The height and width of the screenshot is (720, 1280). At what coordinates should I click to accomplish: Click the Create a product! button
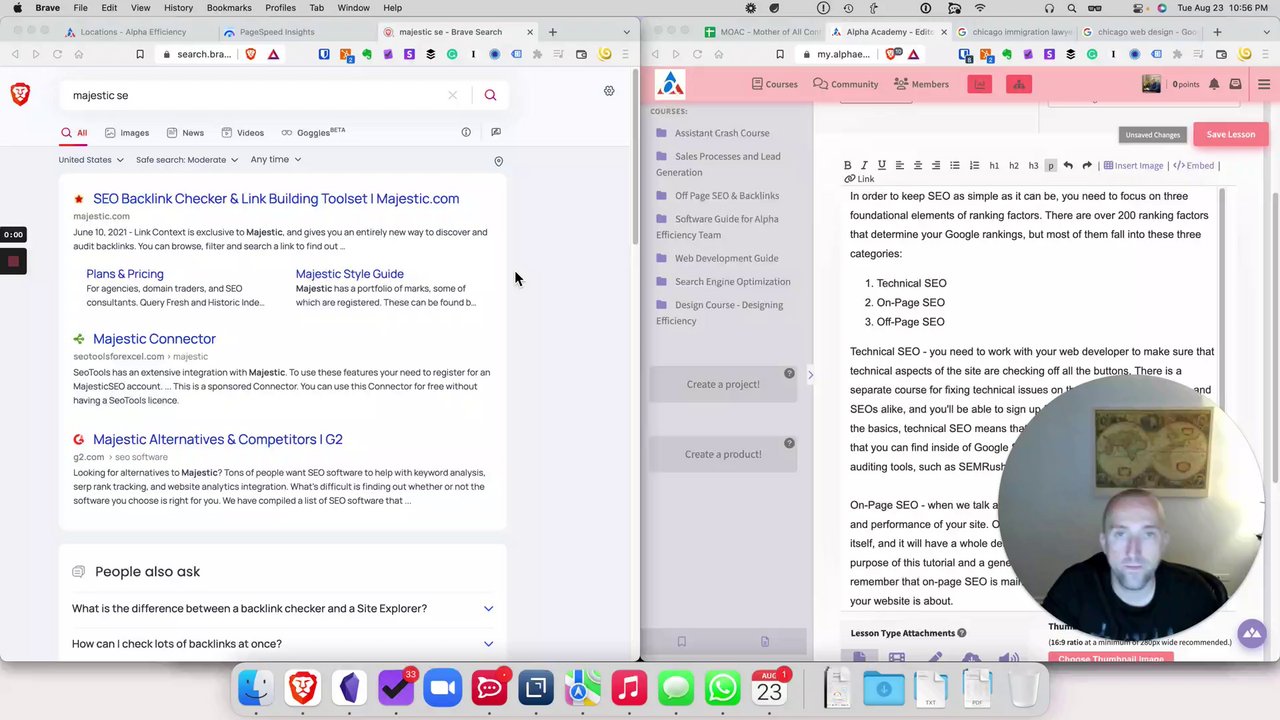(723, 454)
